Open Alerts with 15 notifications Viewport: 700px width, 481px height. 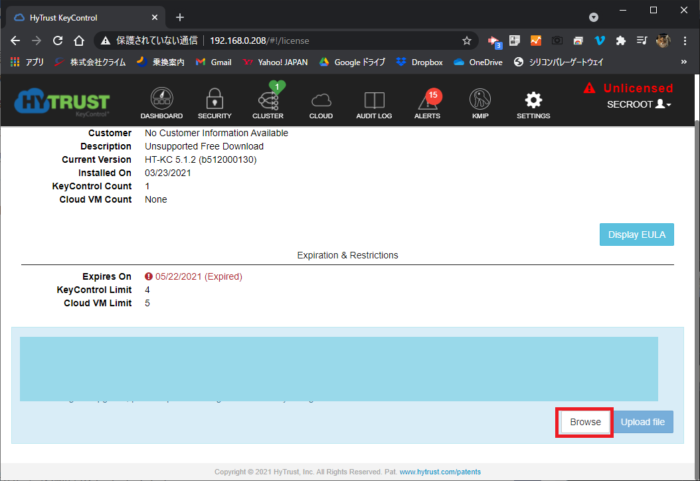tap(427, 104)
